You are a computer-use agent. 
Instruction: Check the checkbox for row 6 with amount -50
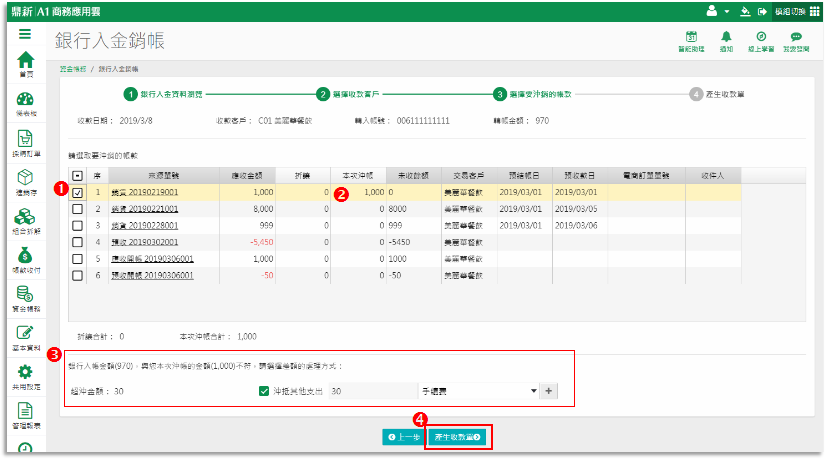tap(78, 275)
